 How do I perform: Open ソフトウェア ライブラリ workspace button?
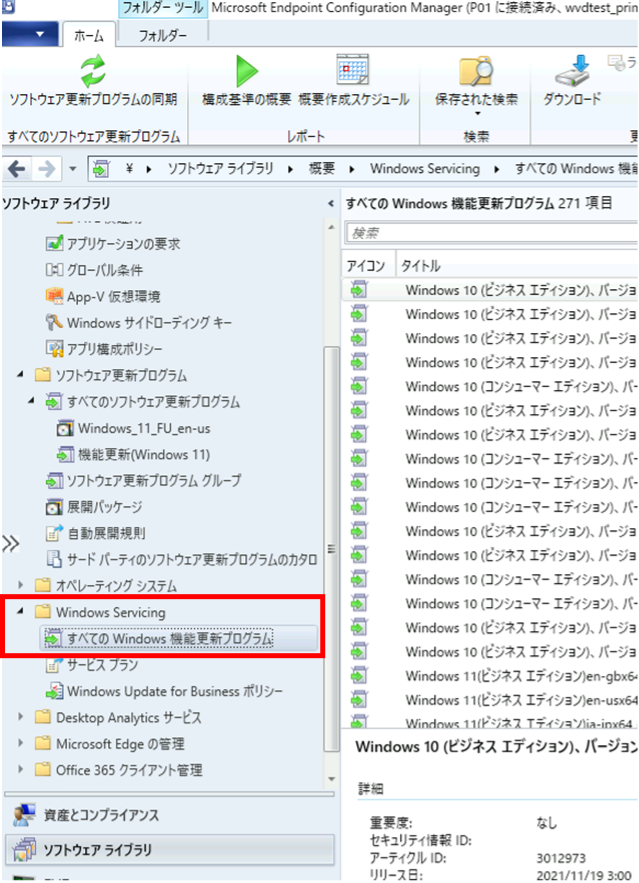[169, 849]
